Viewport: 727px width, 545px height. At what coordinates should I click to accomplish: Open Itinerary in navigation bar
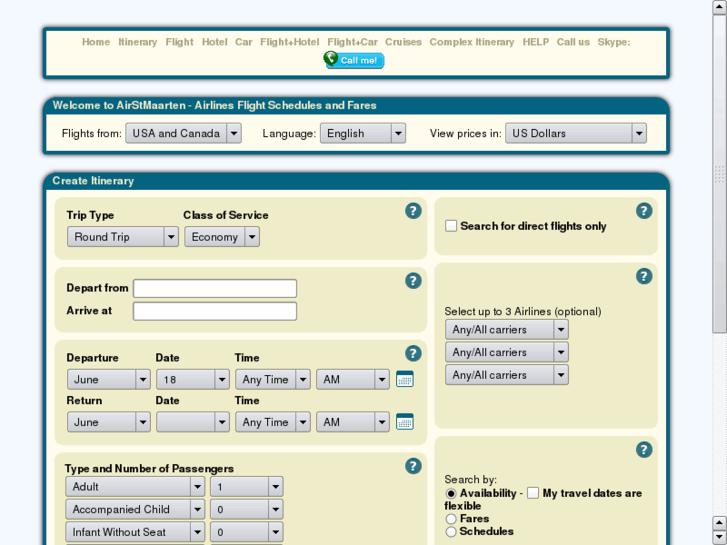click(x=137, y=42)
